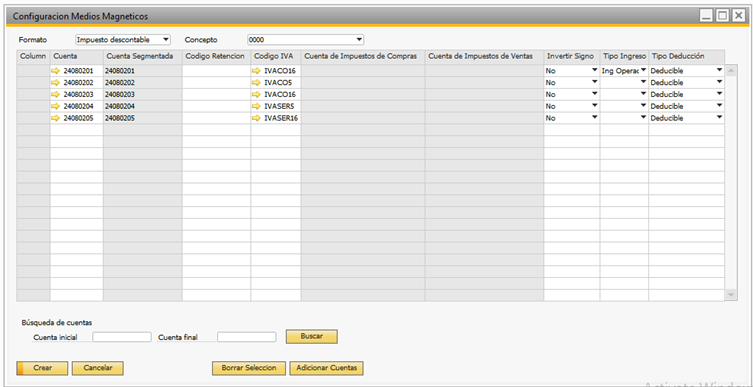
Task: Click the Cancelar button
Action: pos(98,368)
